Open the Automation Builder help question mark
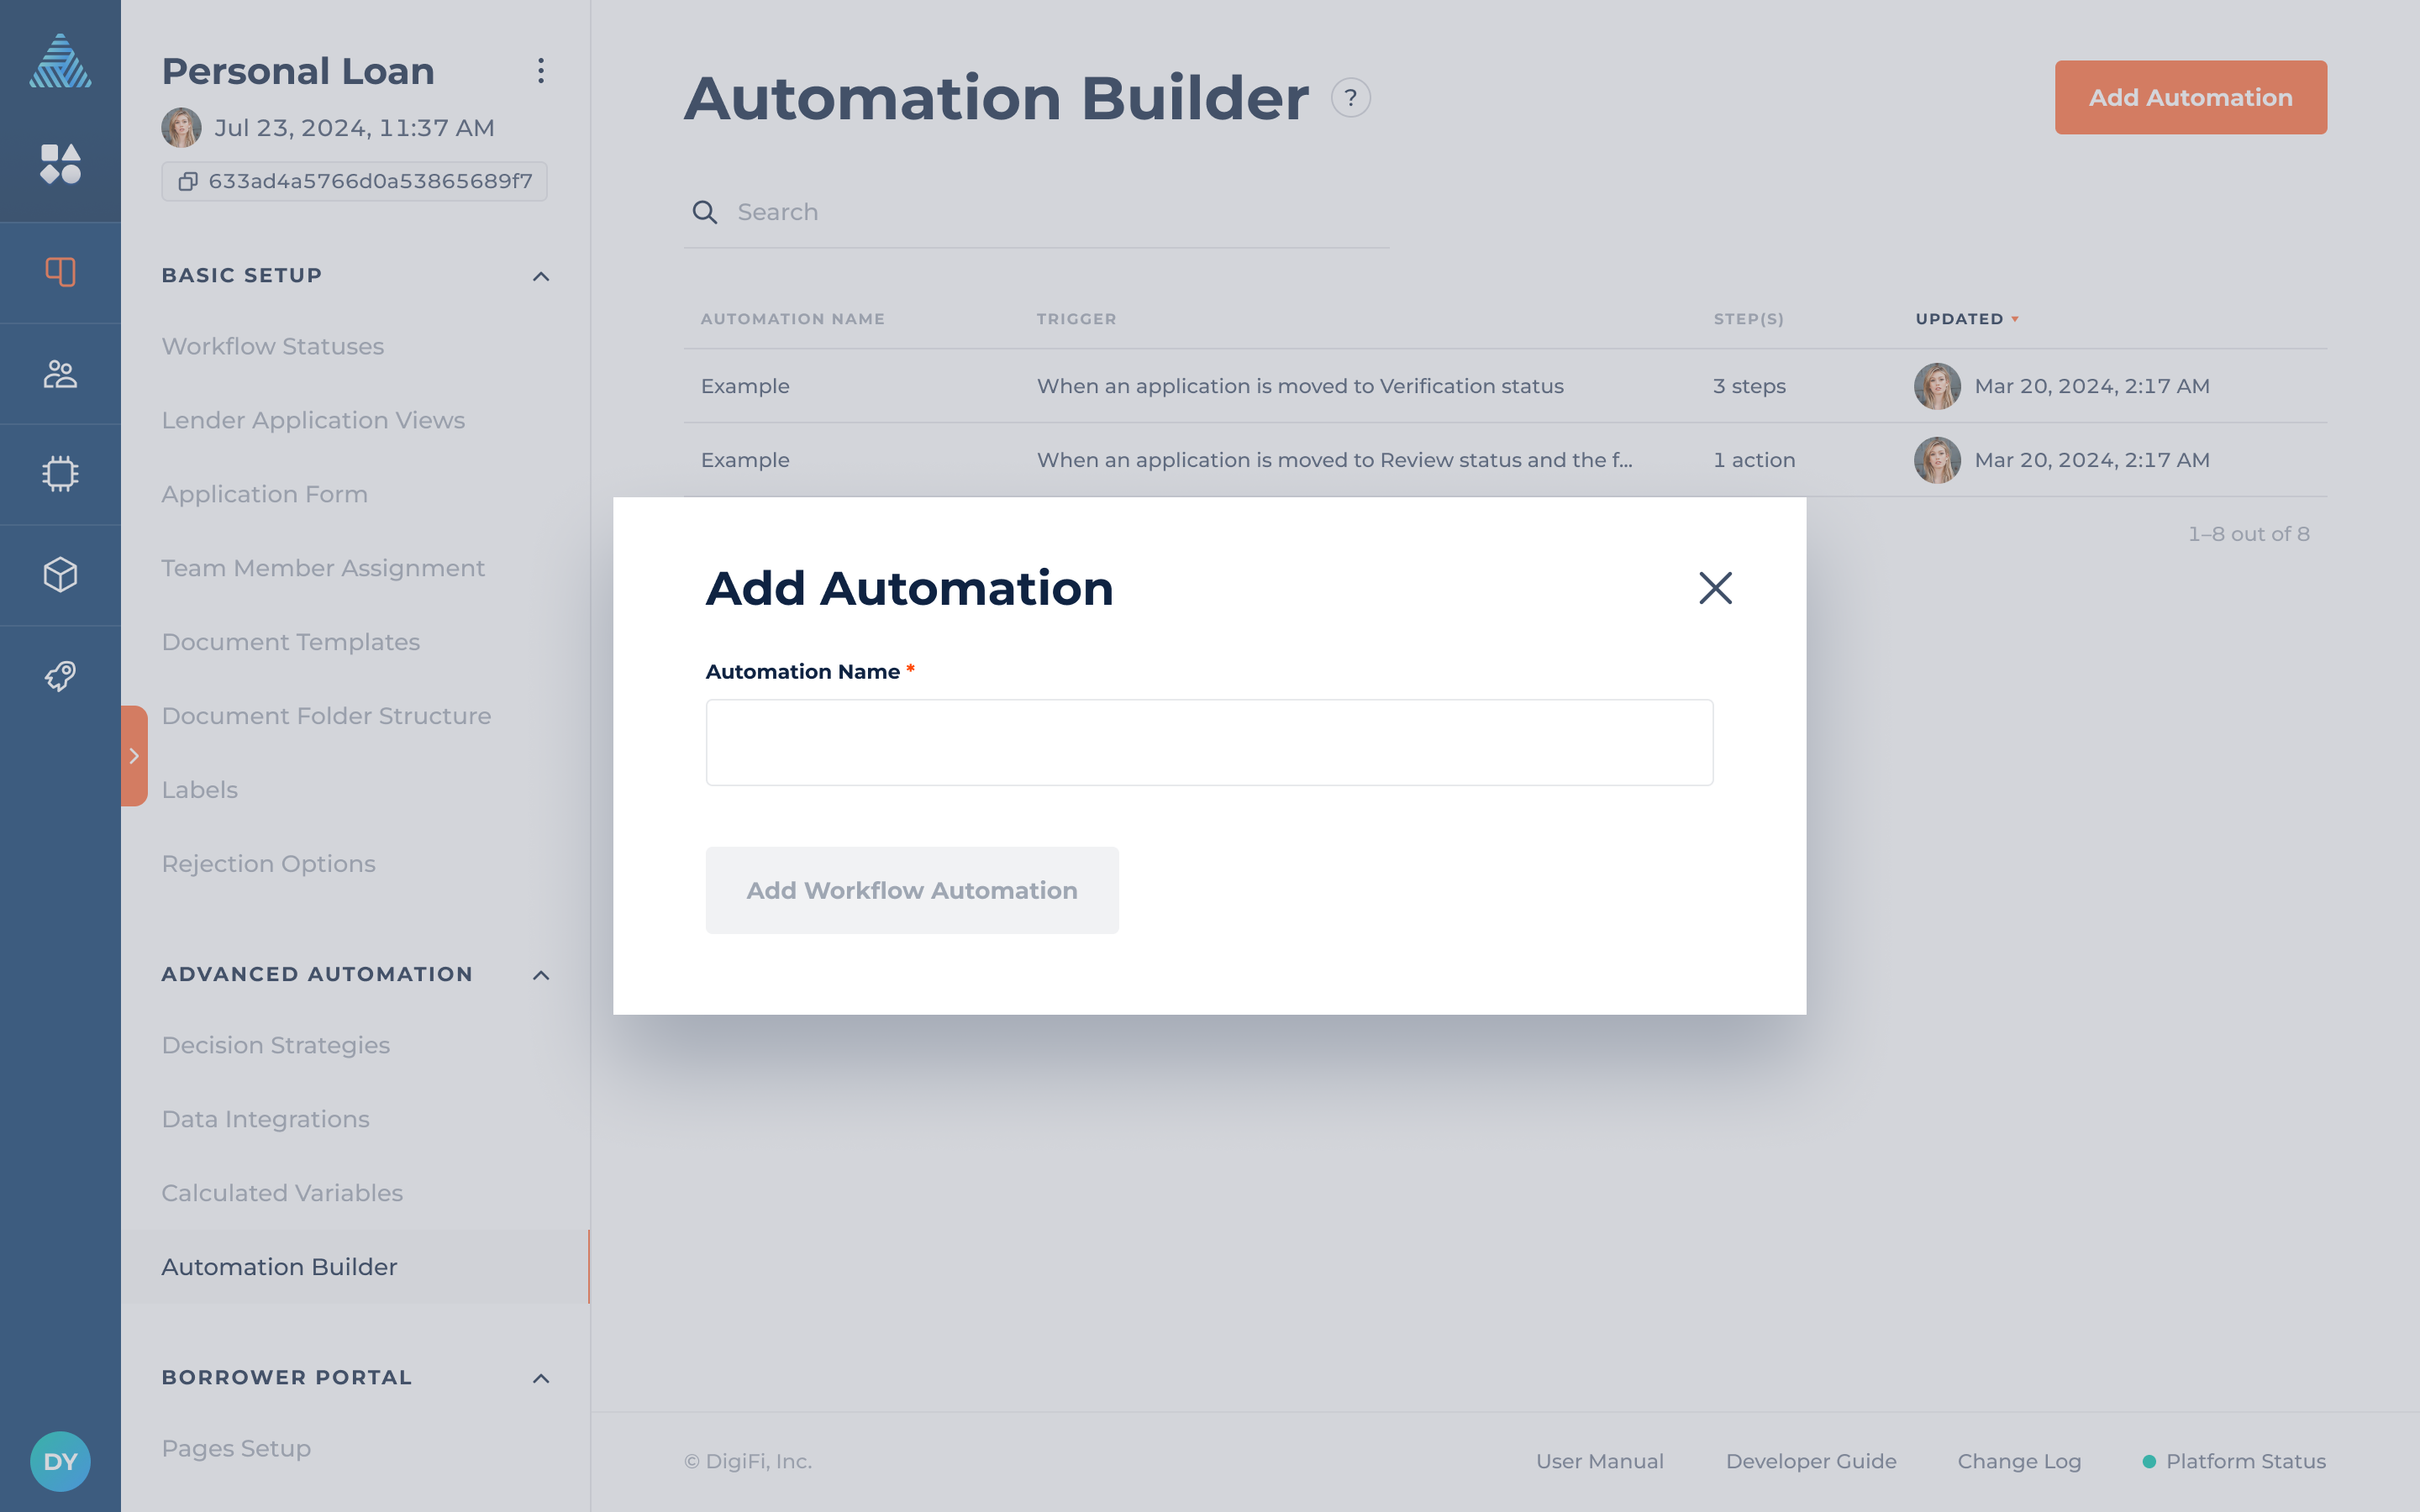Viewport: 2420px width, 1512px height. 1351,97
